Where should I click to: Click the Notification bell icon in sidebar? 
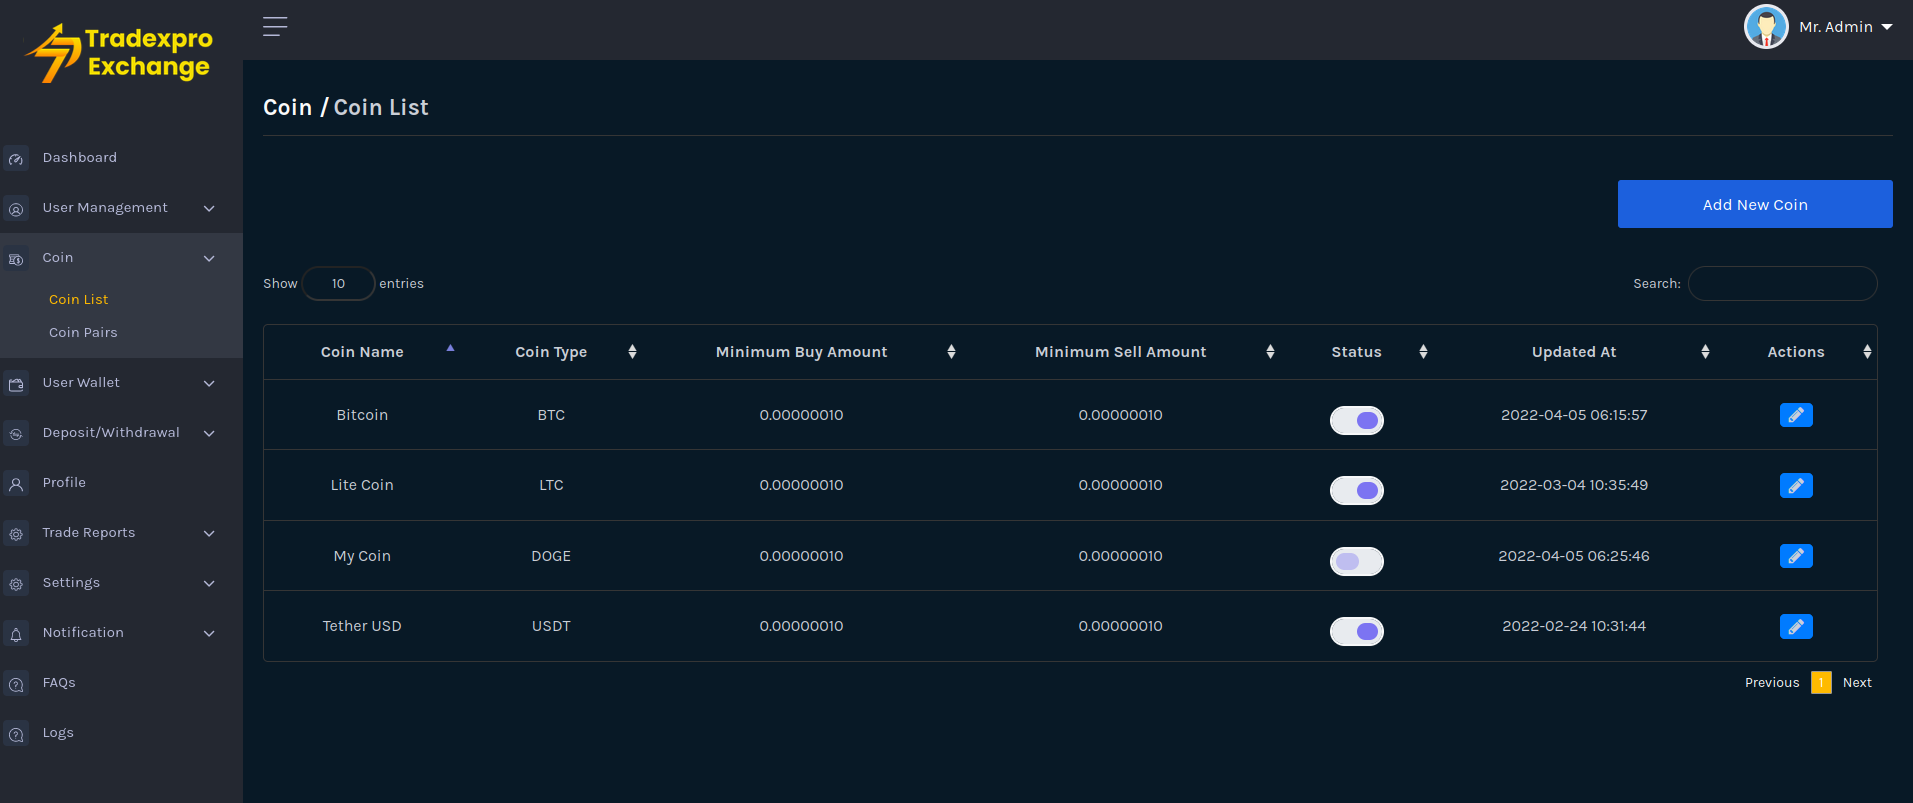16,634
